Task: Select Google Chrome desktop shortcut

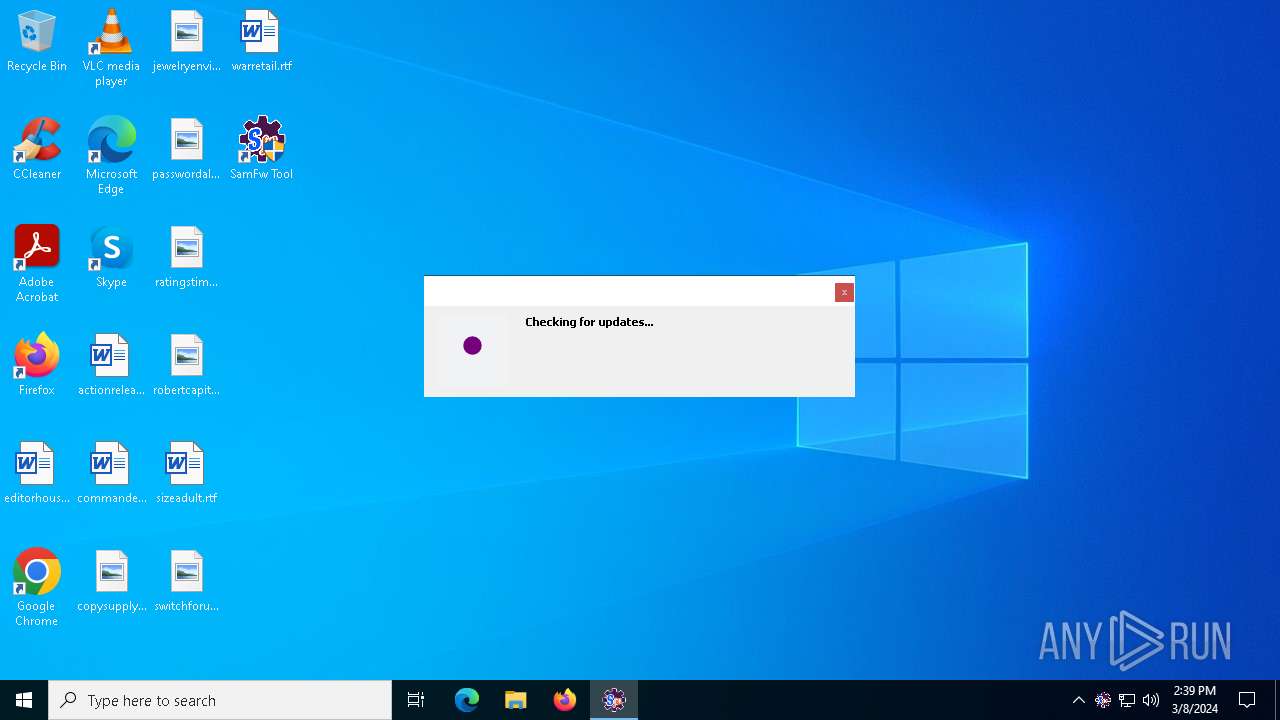Action: pyautogui.click(x=37, y=587)
